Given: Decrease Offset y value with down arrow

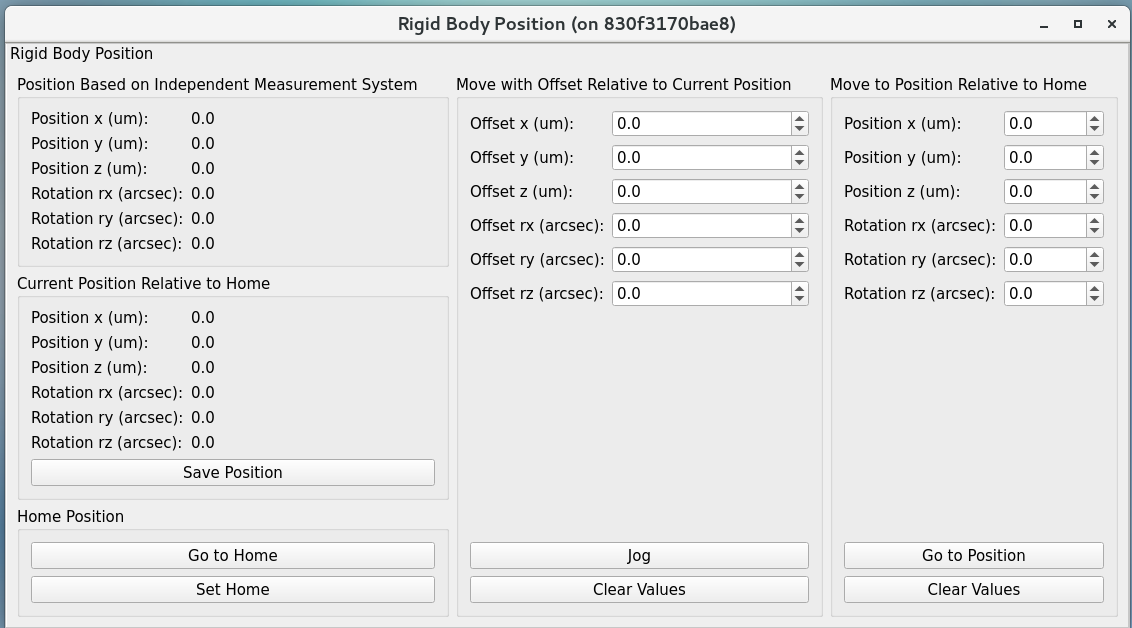Looking at the screenshot, I should tap(799, 163).
